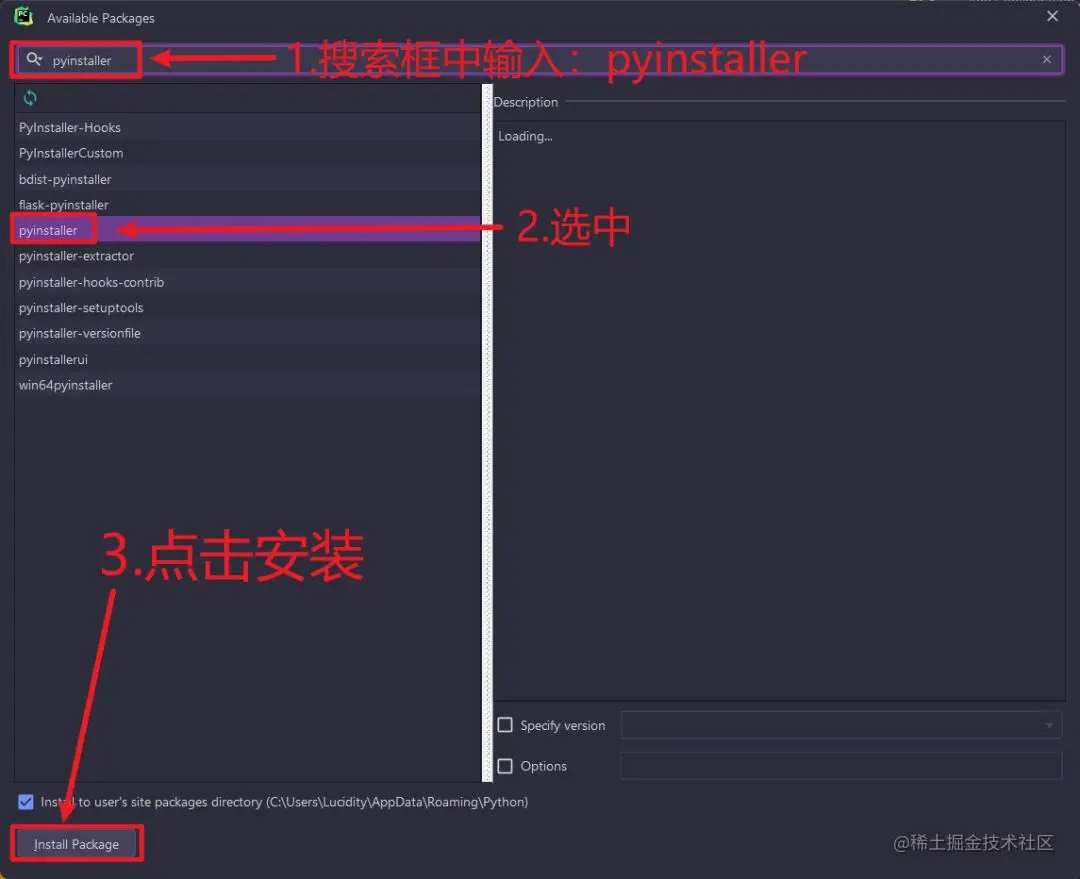Click the refresh packages list icon

(30, 98)
